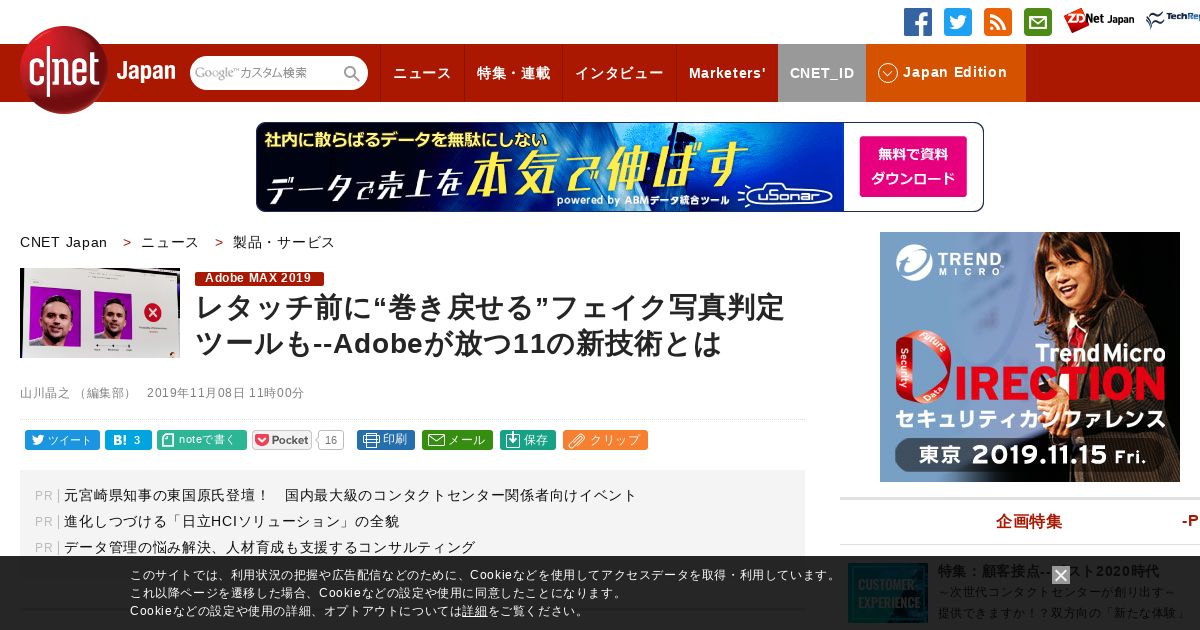Open the Trend Micro DIRECTION ad
The width and height of the screenshot is (1200, 630).
[1030, 357]
